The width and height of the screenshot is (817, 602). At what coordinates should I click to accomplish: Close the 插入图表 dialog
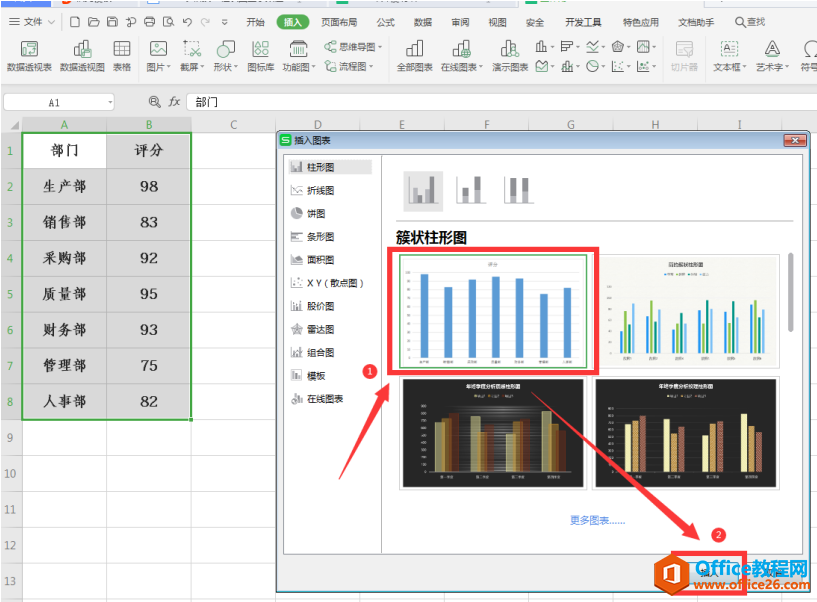[x=795, y=140]
